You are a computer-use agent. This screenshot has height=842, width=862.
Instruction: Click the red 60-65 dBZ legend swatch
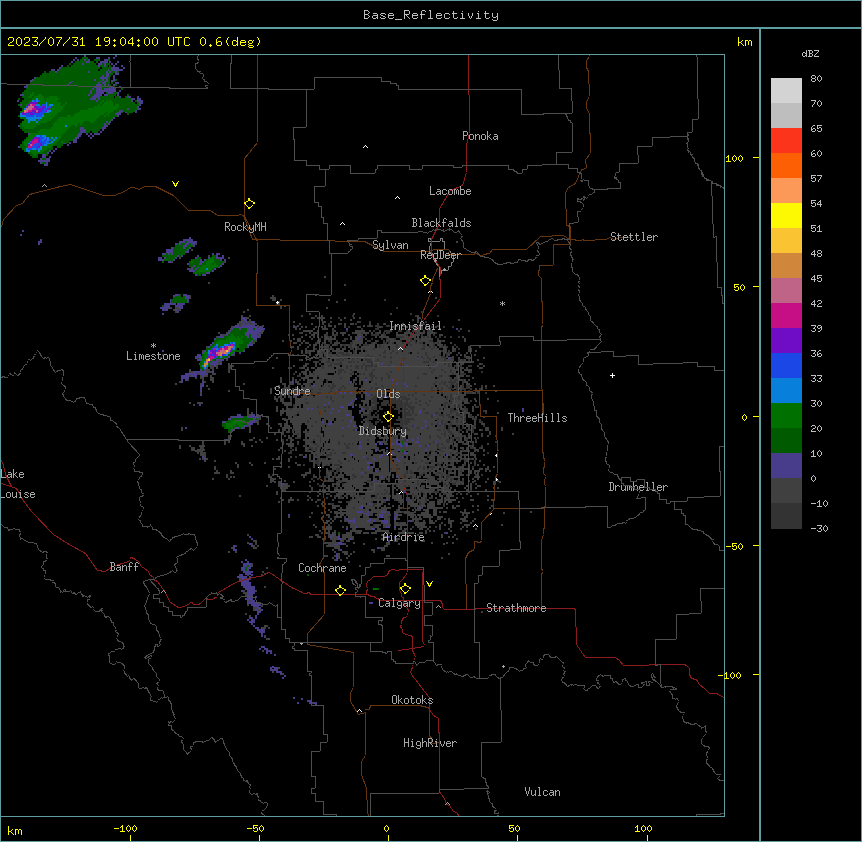786,140
